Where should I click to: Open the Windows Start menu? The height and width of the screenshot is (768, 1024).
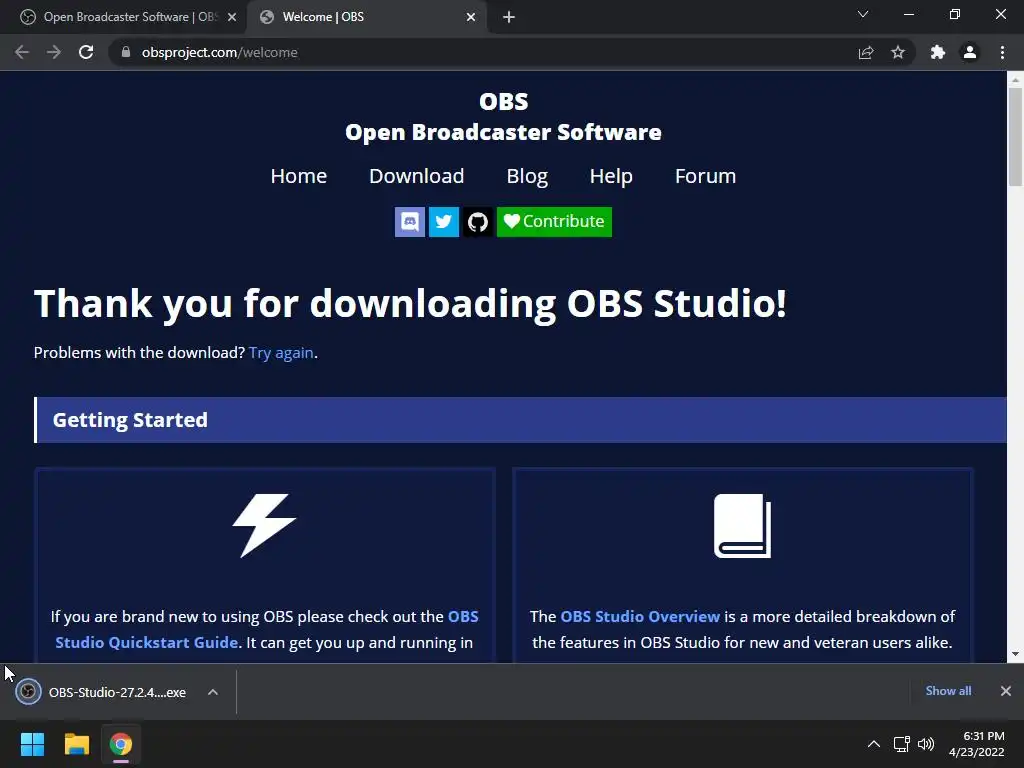point(32,744)
